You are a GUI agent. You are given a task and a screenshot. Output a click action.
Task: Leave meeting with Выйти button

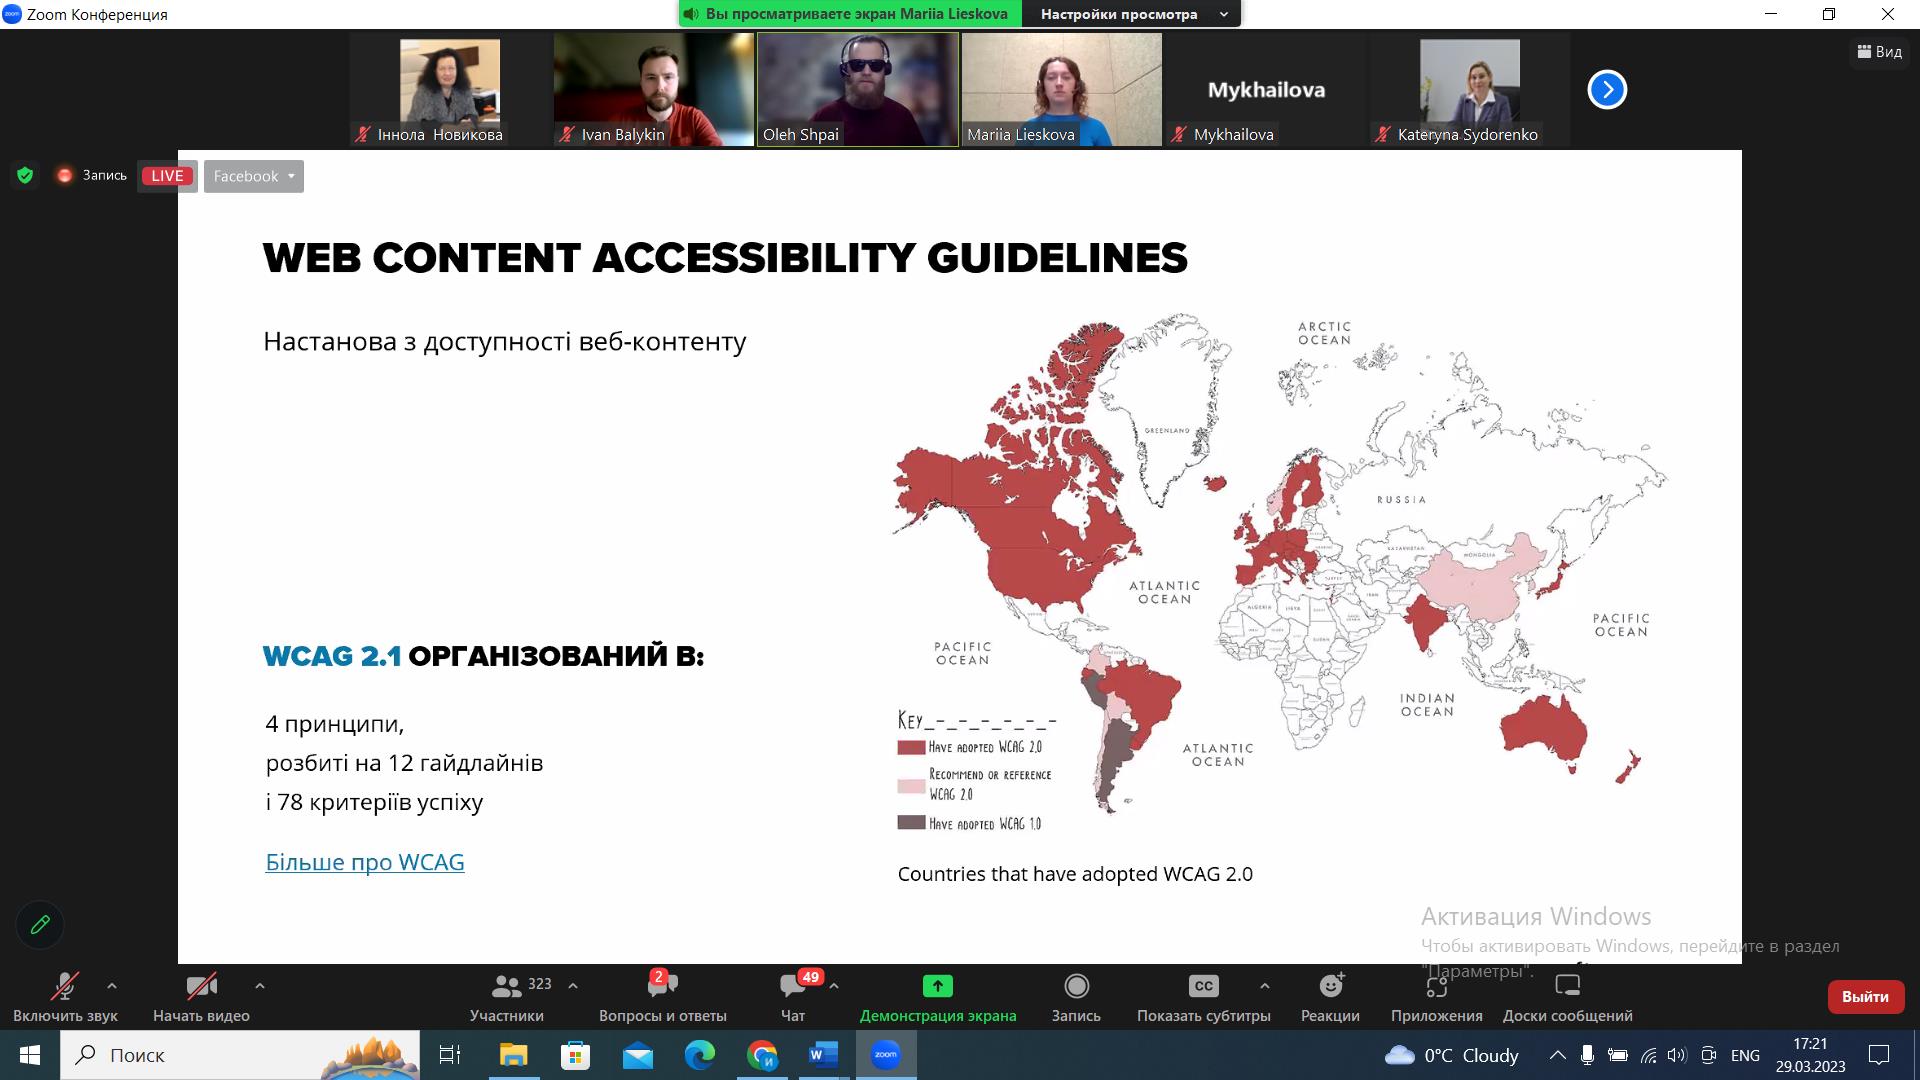[1865, 997]
